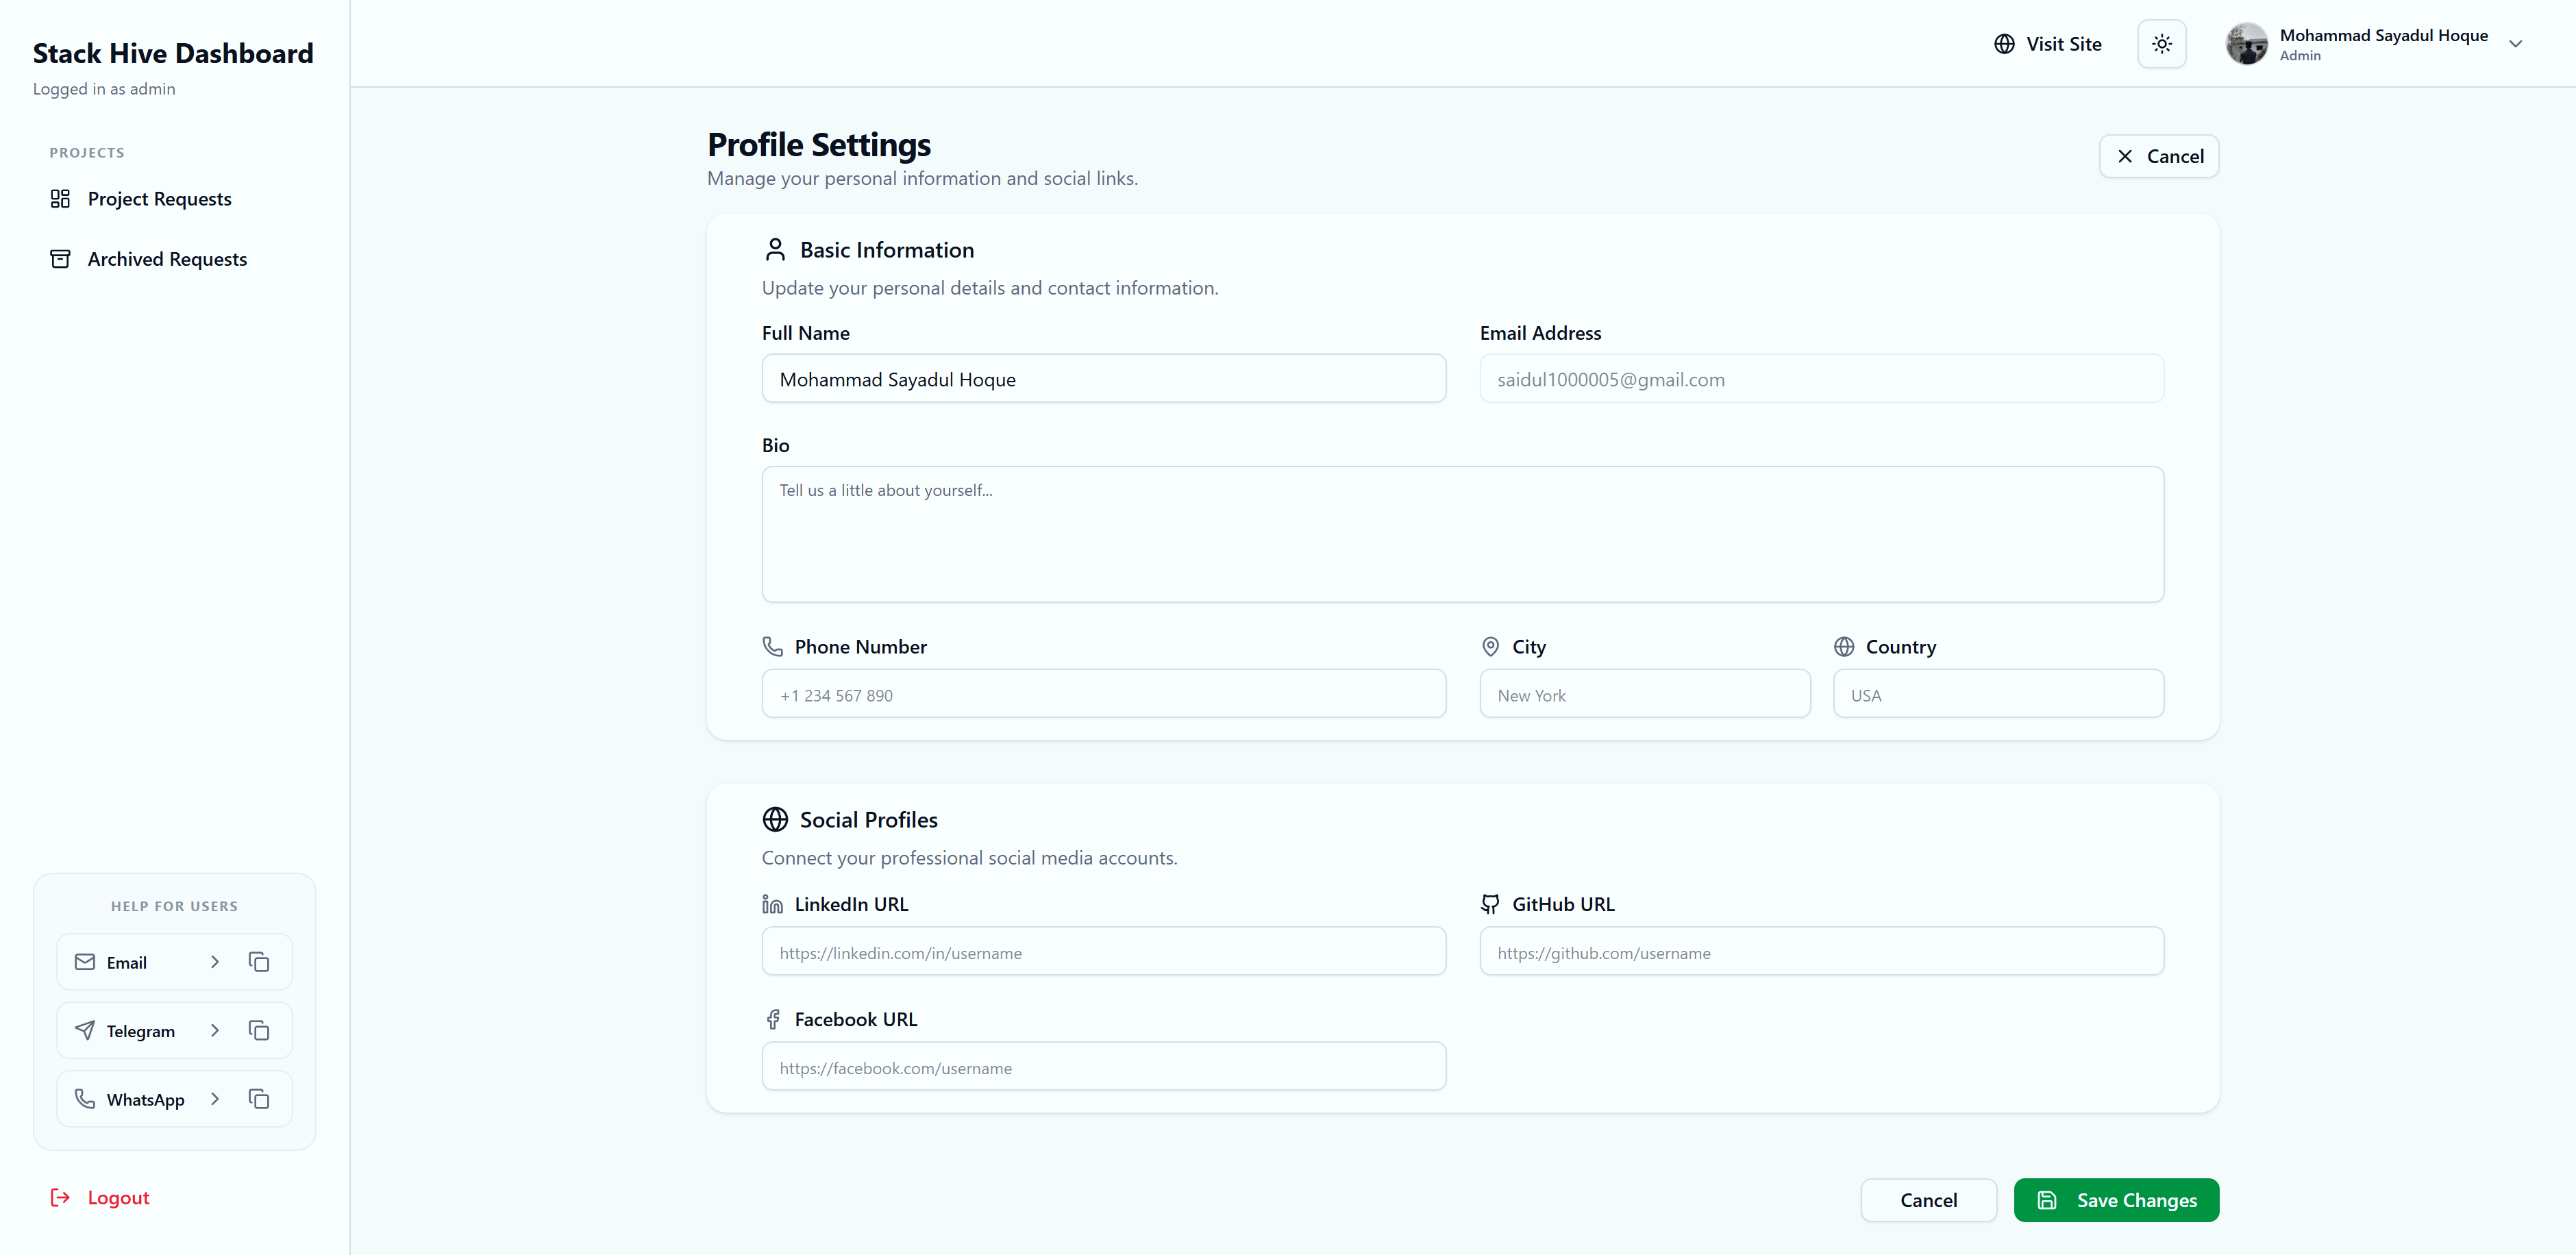Screen dimensions: 2576x1255
Task: Click the Profile Settings heading
Action: (x=819, y=145)
